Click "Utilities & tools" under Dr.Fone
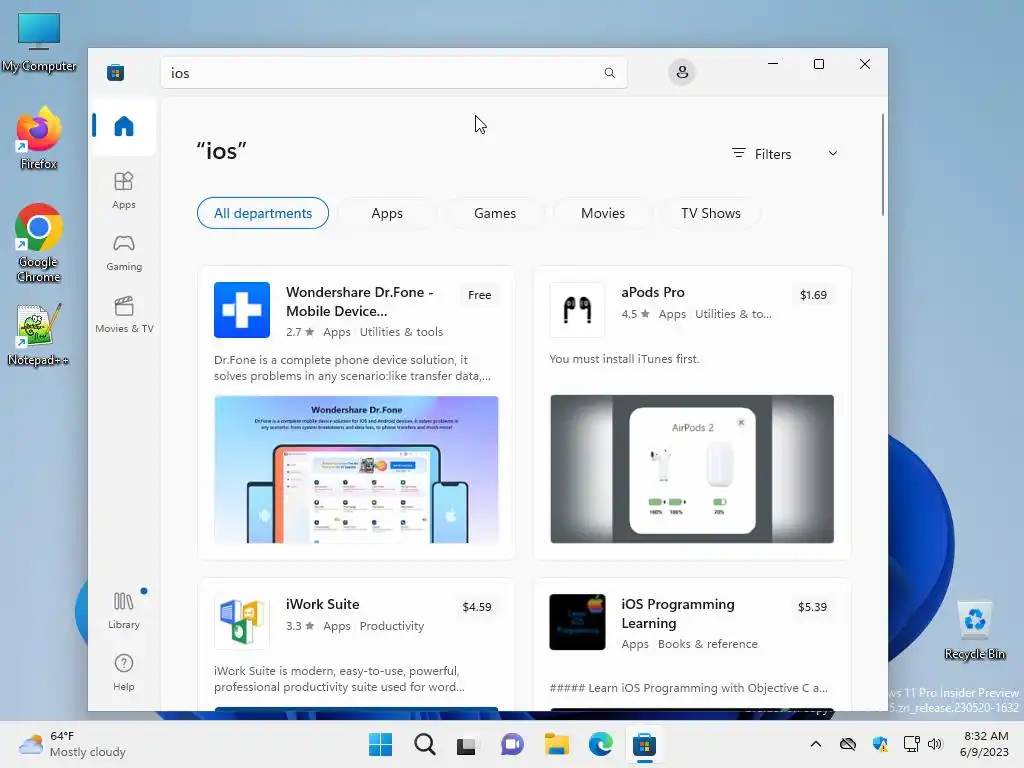 tap(401, 332)
